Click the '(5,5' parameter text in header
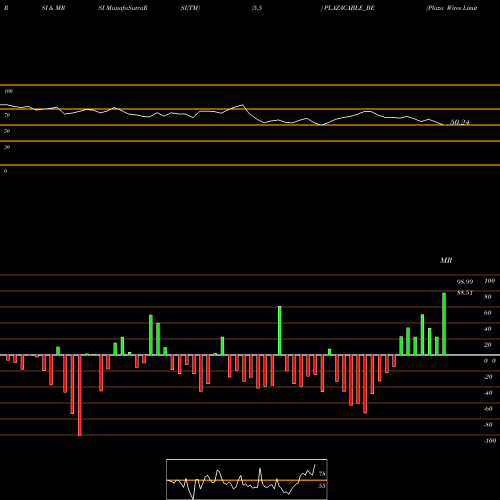This screenshot has height=500, width=500. tap(257, 8)
